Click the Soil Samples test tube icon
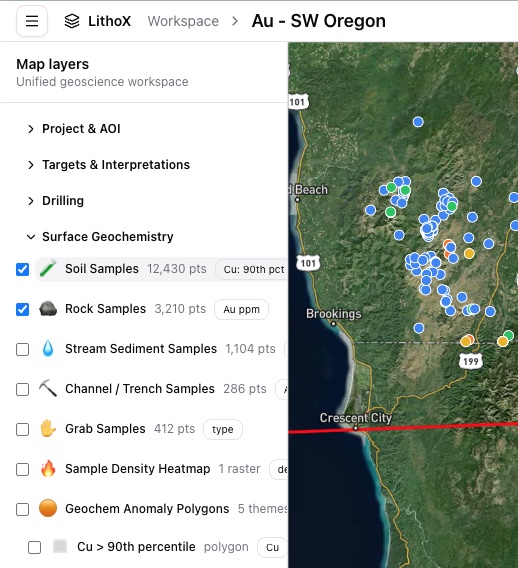Viewport: 518px width, 568px height. tap(48, 269)
